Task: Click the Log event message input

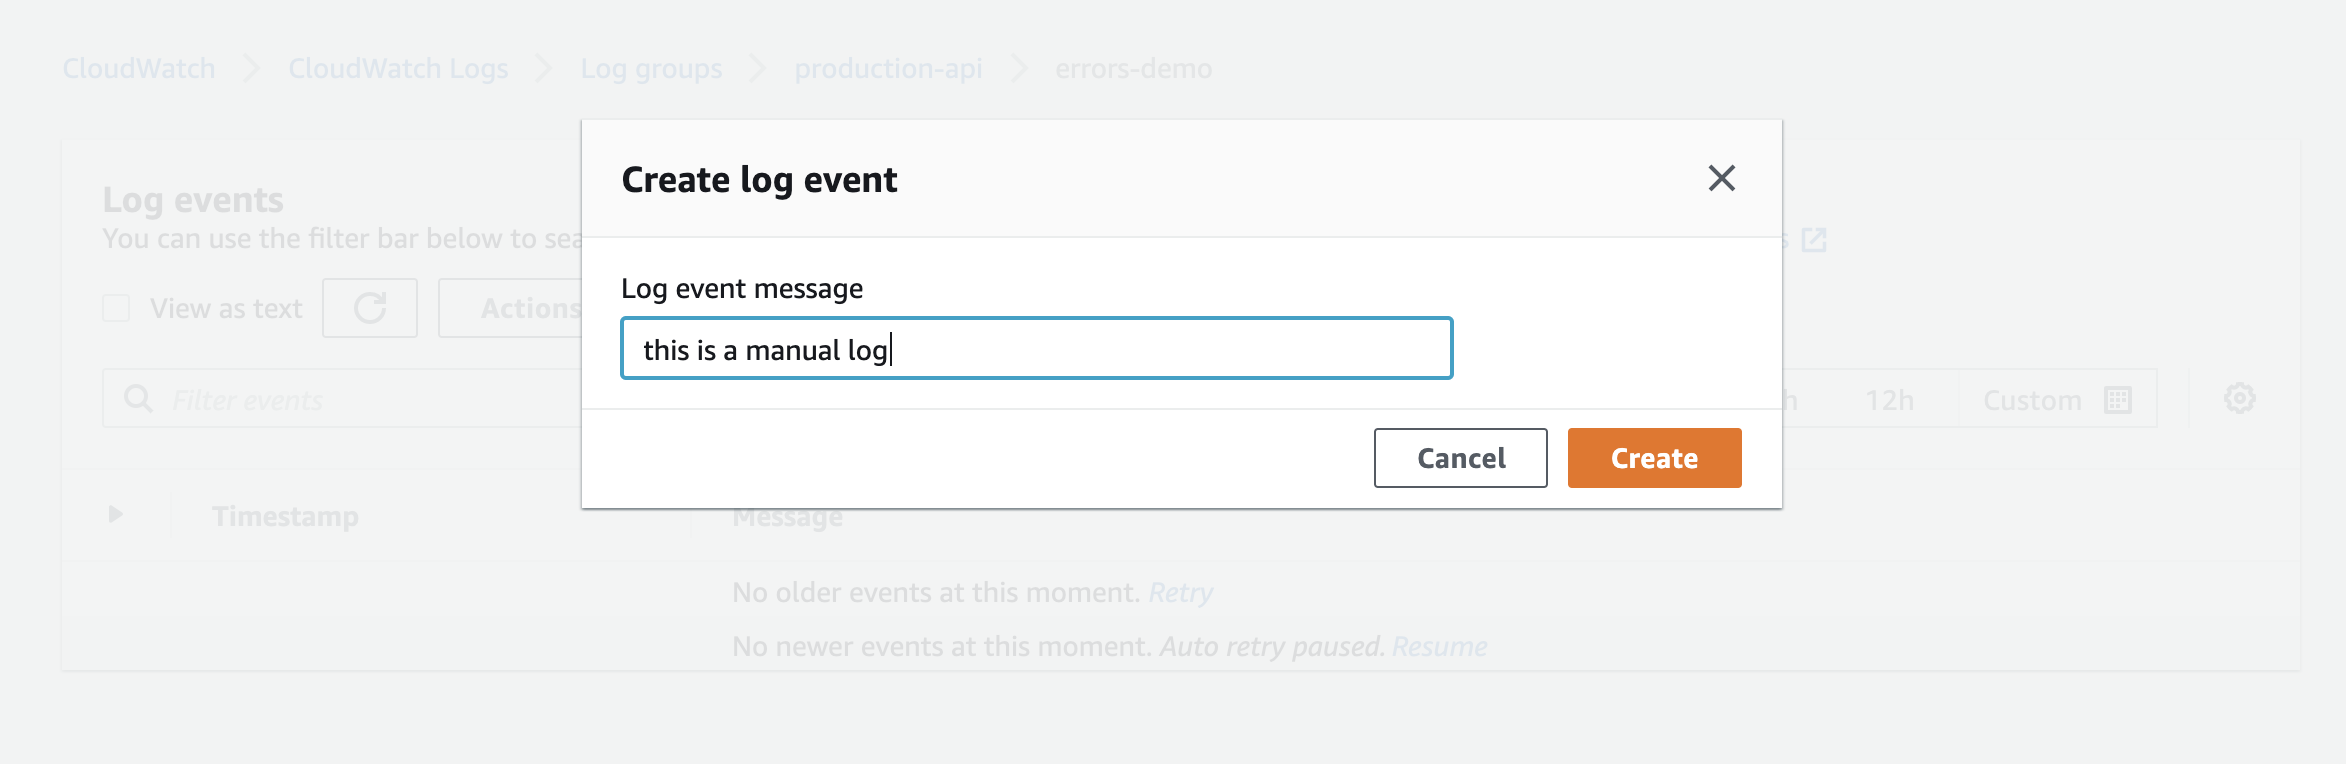Action: [x=1036, y=349]
